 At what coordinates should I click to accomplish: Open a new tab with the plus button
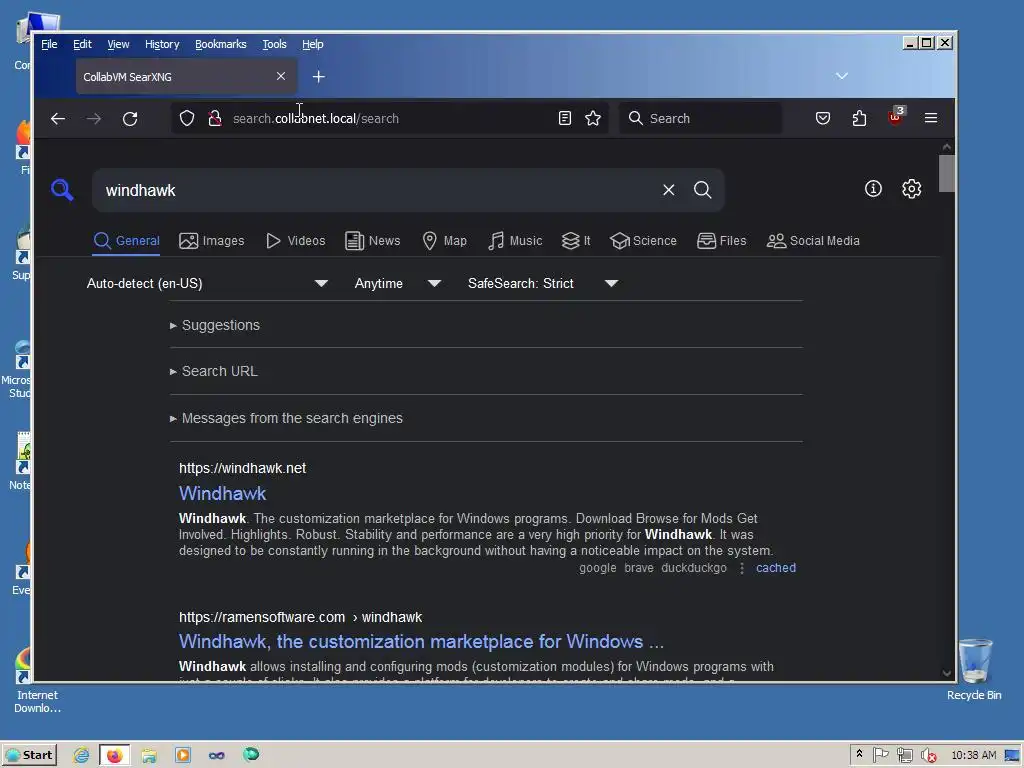[x=319, y=77]
